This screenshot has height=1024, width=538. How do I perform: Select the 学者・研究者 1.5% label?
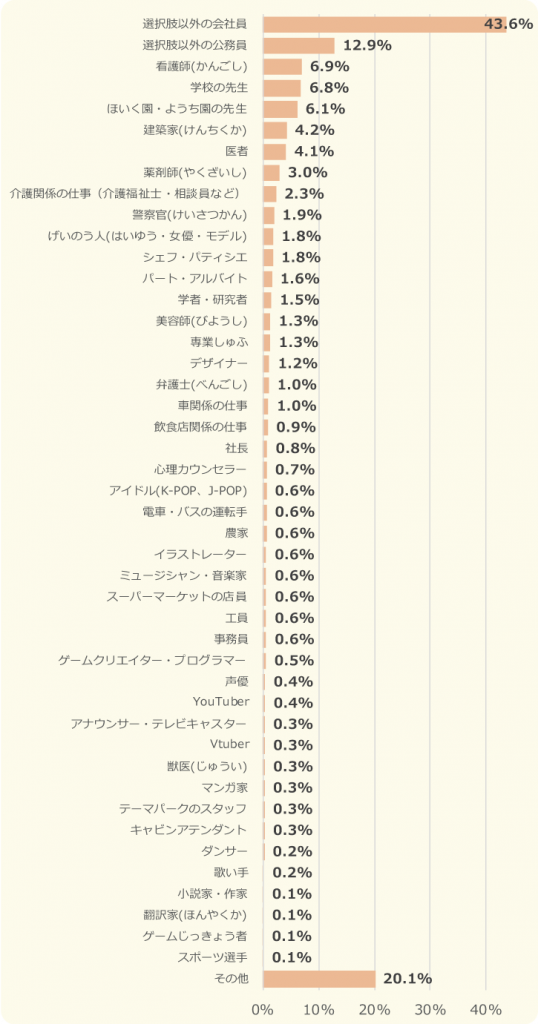click(300, 300)
